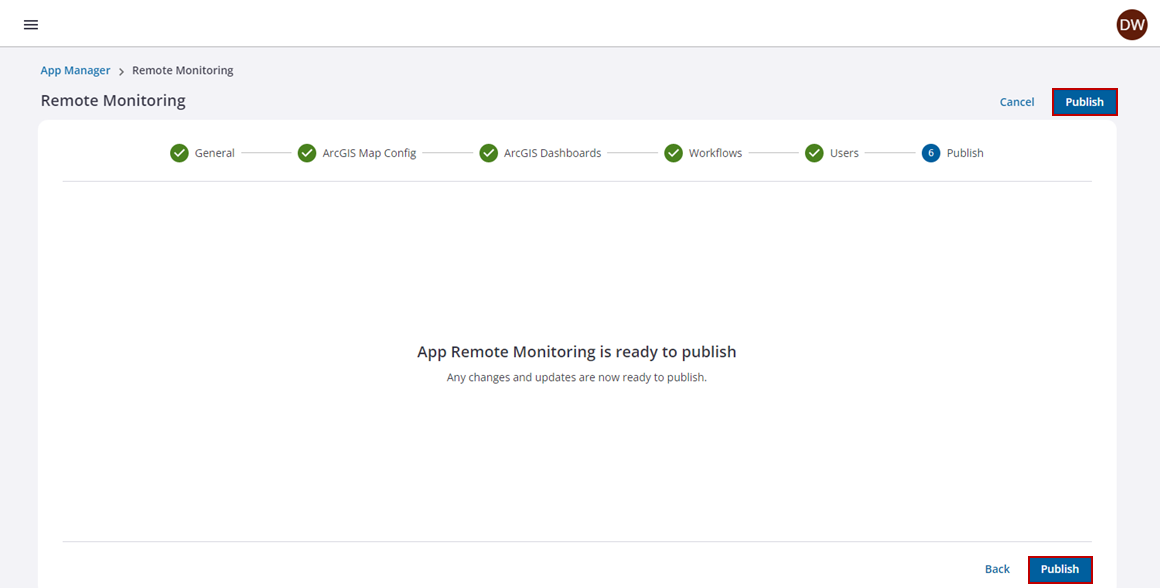Click the Users step checkmark icon
Screen dimensions: 1160x588
coord(814,153)
